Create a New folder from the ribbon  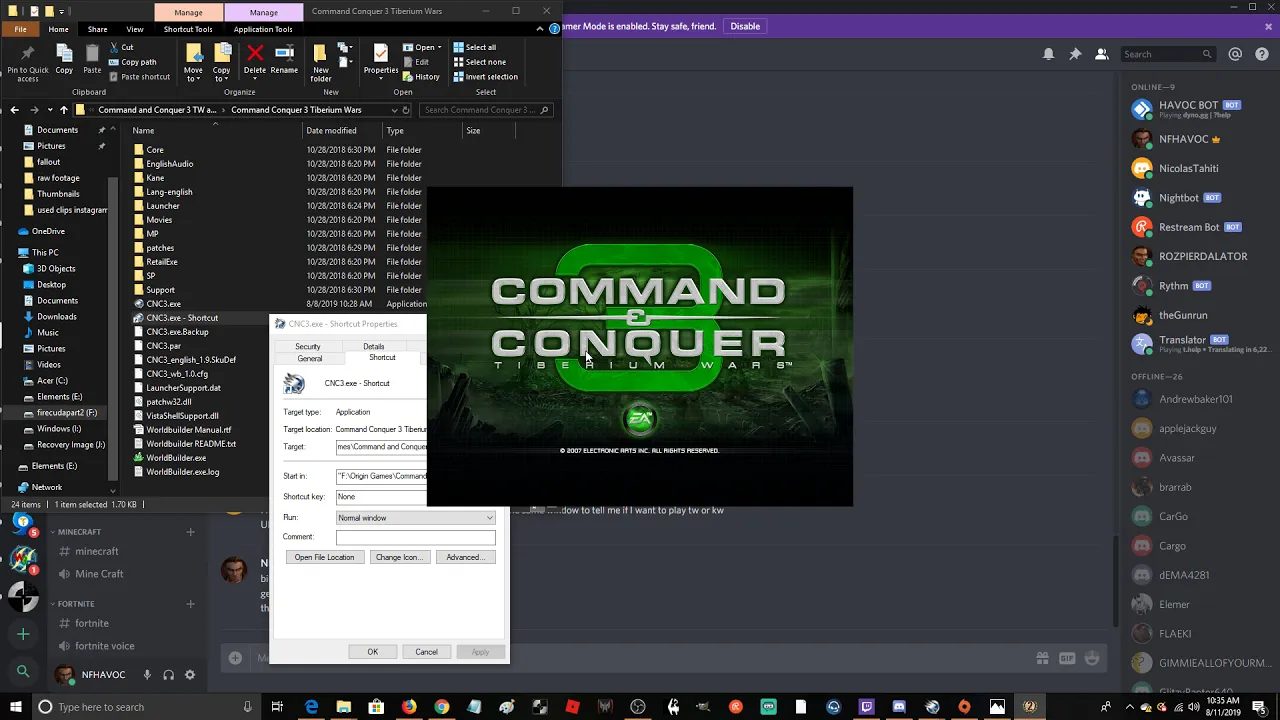[x=320, y=62]
